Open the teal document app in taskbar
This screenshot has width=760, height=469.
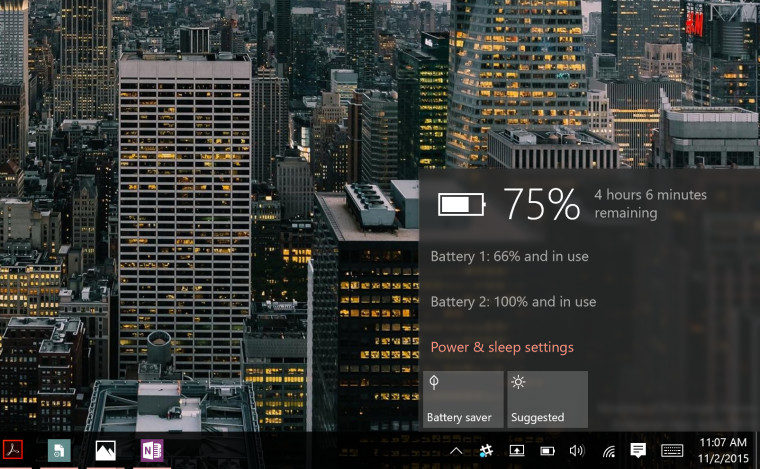[59, 451]
